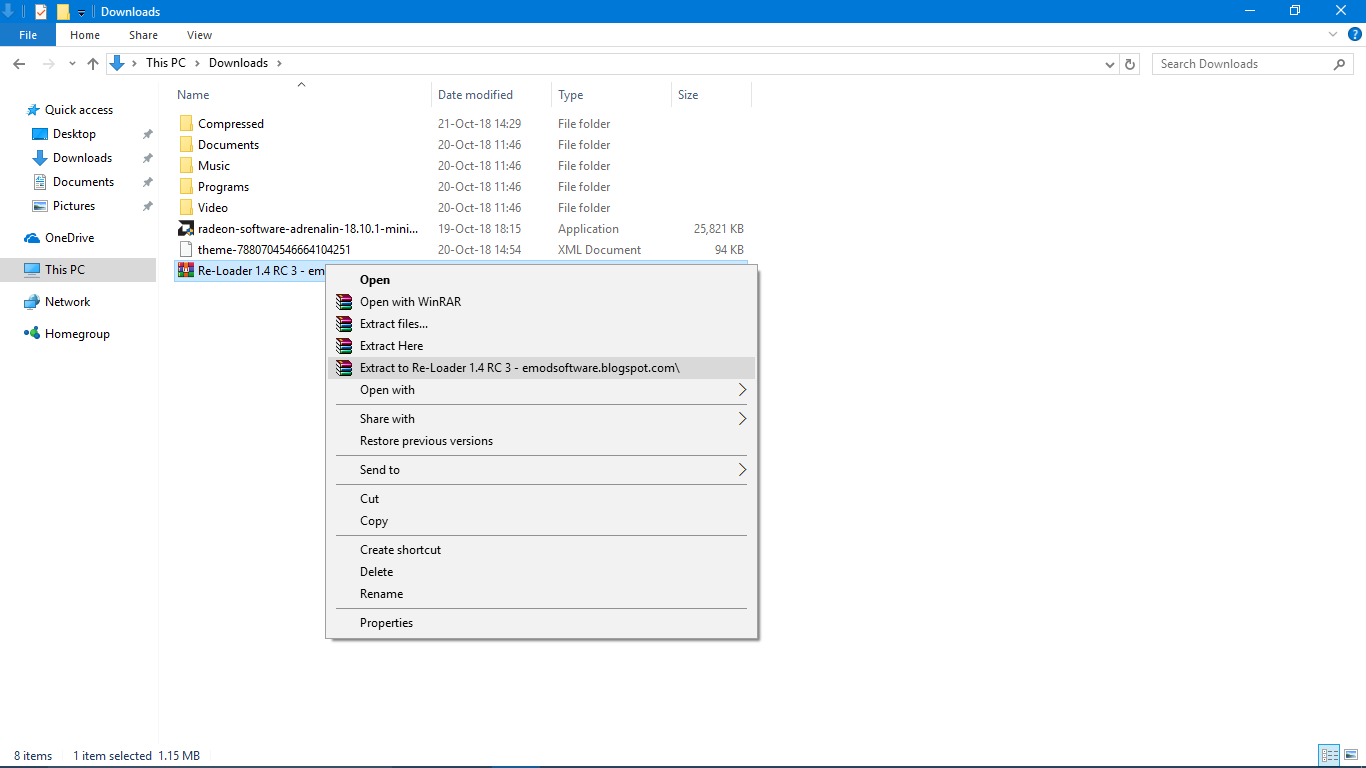Open the OneDrive sidebar entry
1366x768 pixels.
click(70, 237)
